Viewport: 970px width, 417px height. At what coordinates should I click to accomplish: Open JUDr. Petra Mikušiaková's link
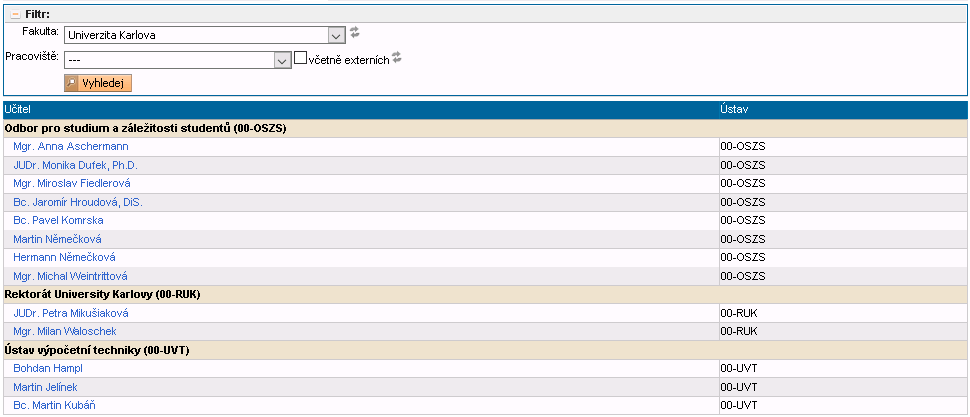pyautogui.click(x=70, y=313)
